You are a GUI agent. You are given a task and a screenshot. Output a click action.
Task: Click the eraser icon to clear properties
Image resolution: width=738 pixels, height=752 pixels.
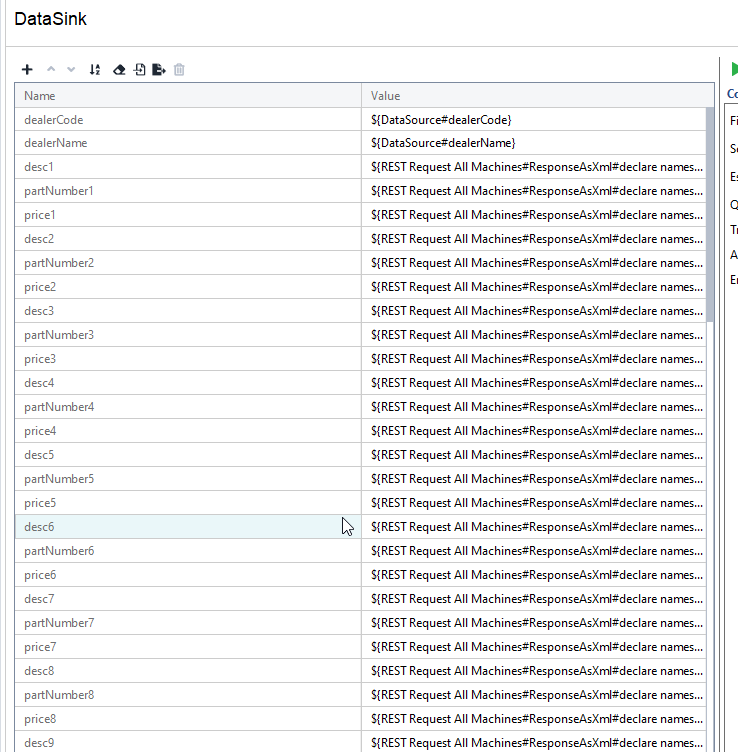click(119, 70)
